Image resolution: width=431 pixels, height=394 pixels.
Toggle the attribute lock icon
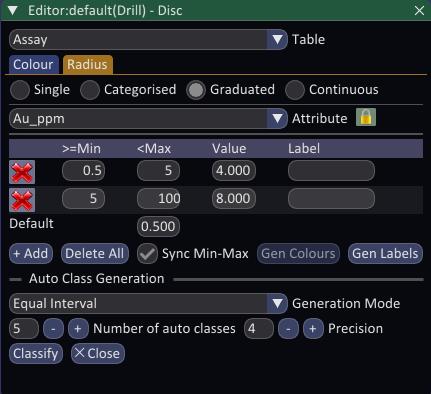(366, 117)
